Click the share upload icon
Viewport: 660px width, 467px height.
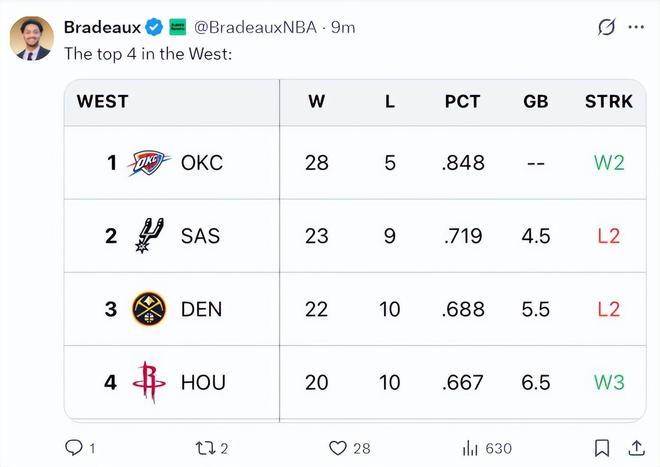point(636,448)
